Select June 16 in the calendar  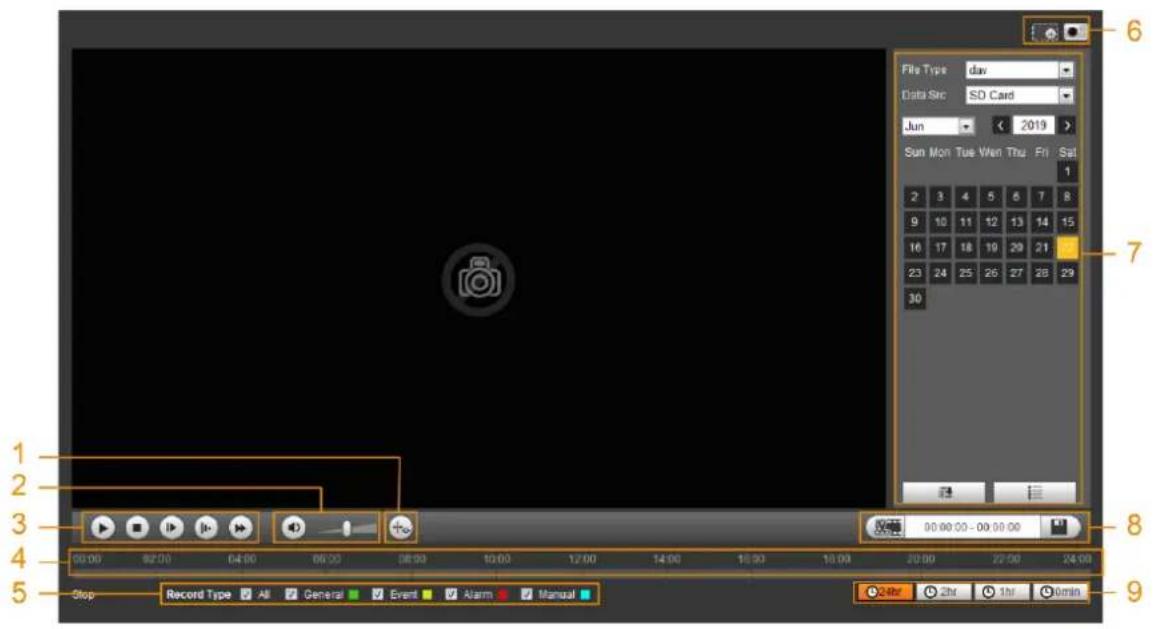click(x=915, y=248)
